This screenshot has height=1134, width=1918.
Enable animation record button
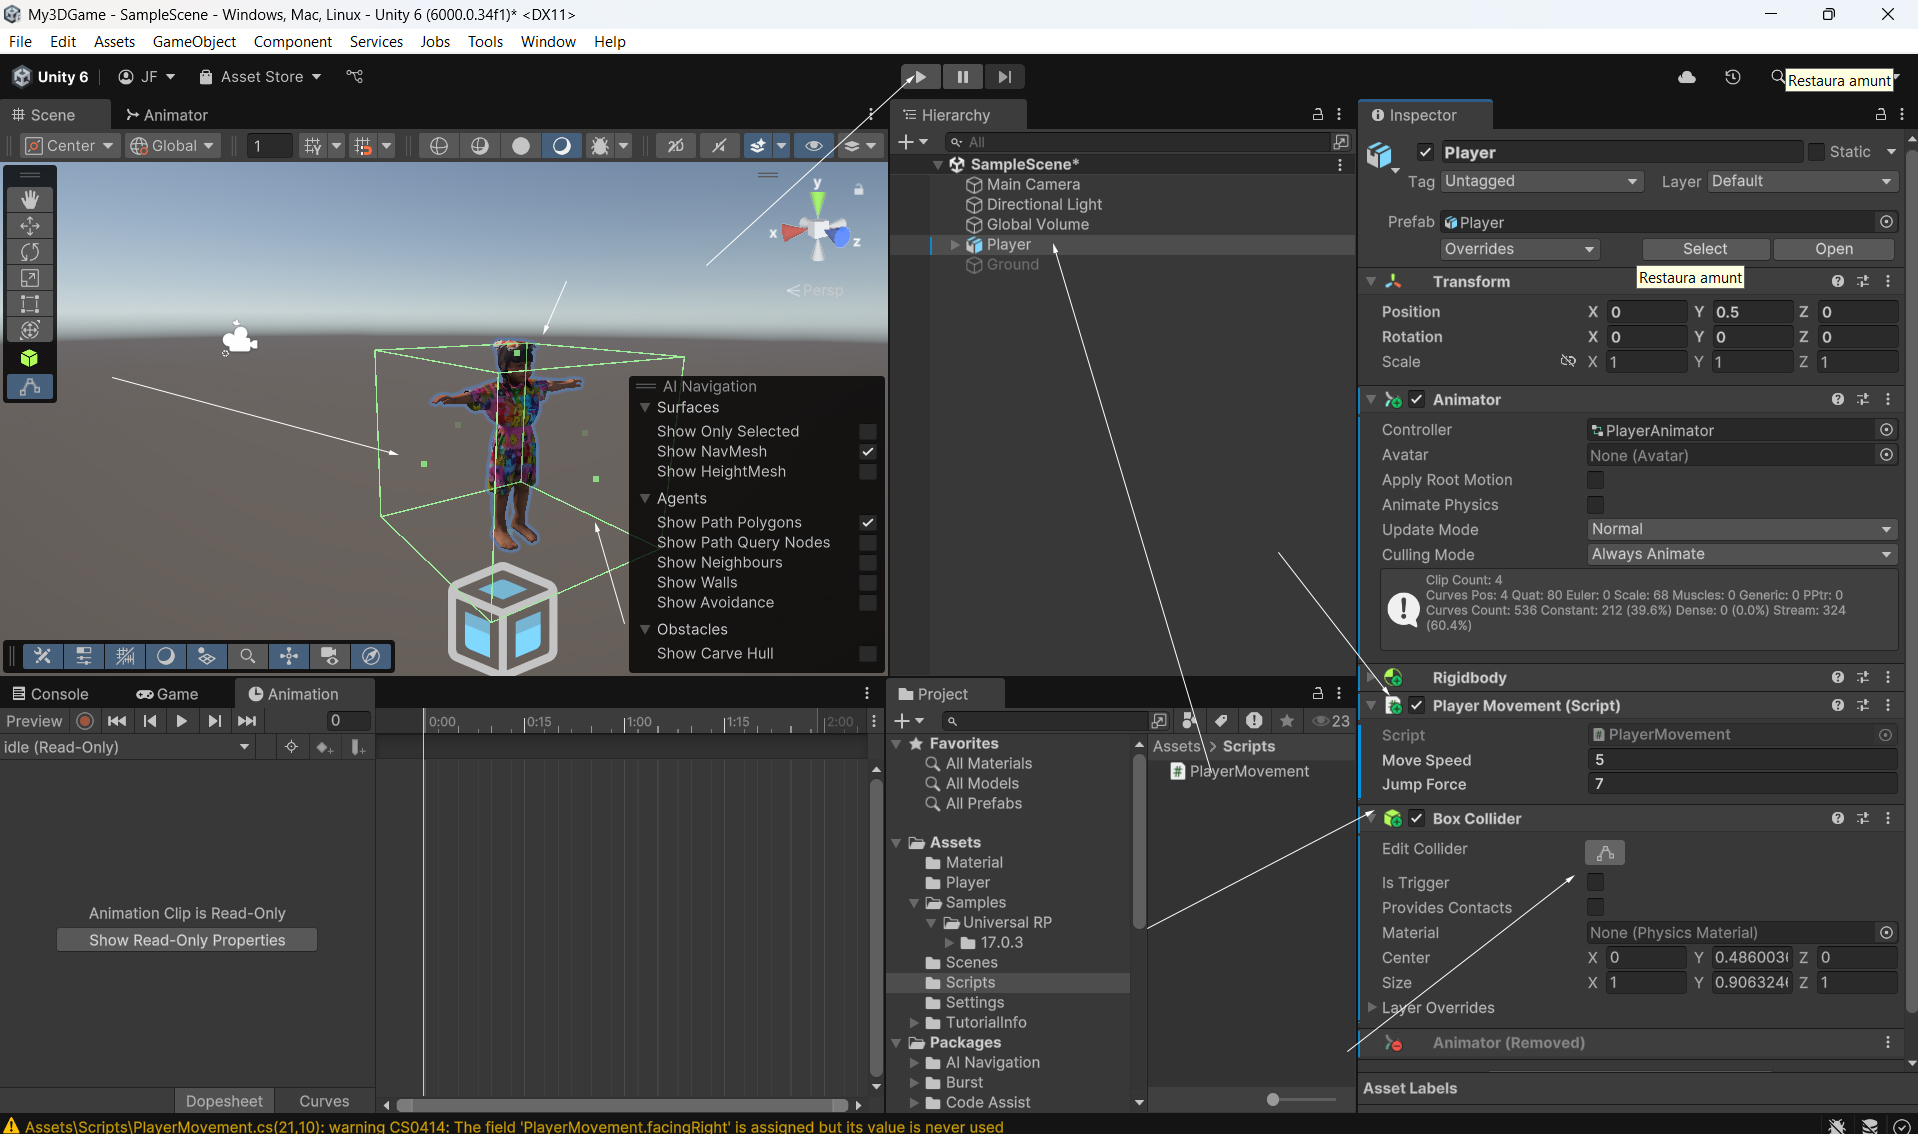[85, 721]
